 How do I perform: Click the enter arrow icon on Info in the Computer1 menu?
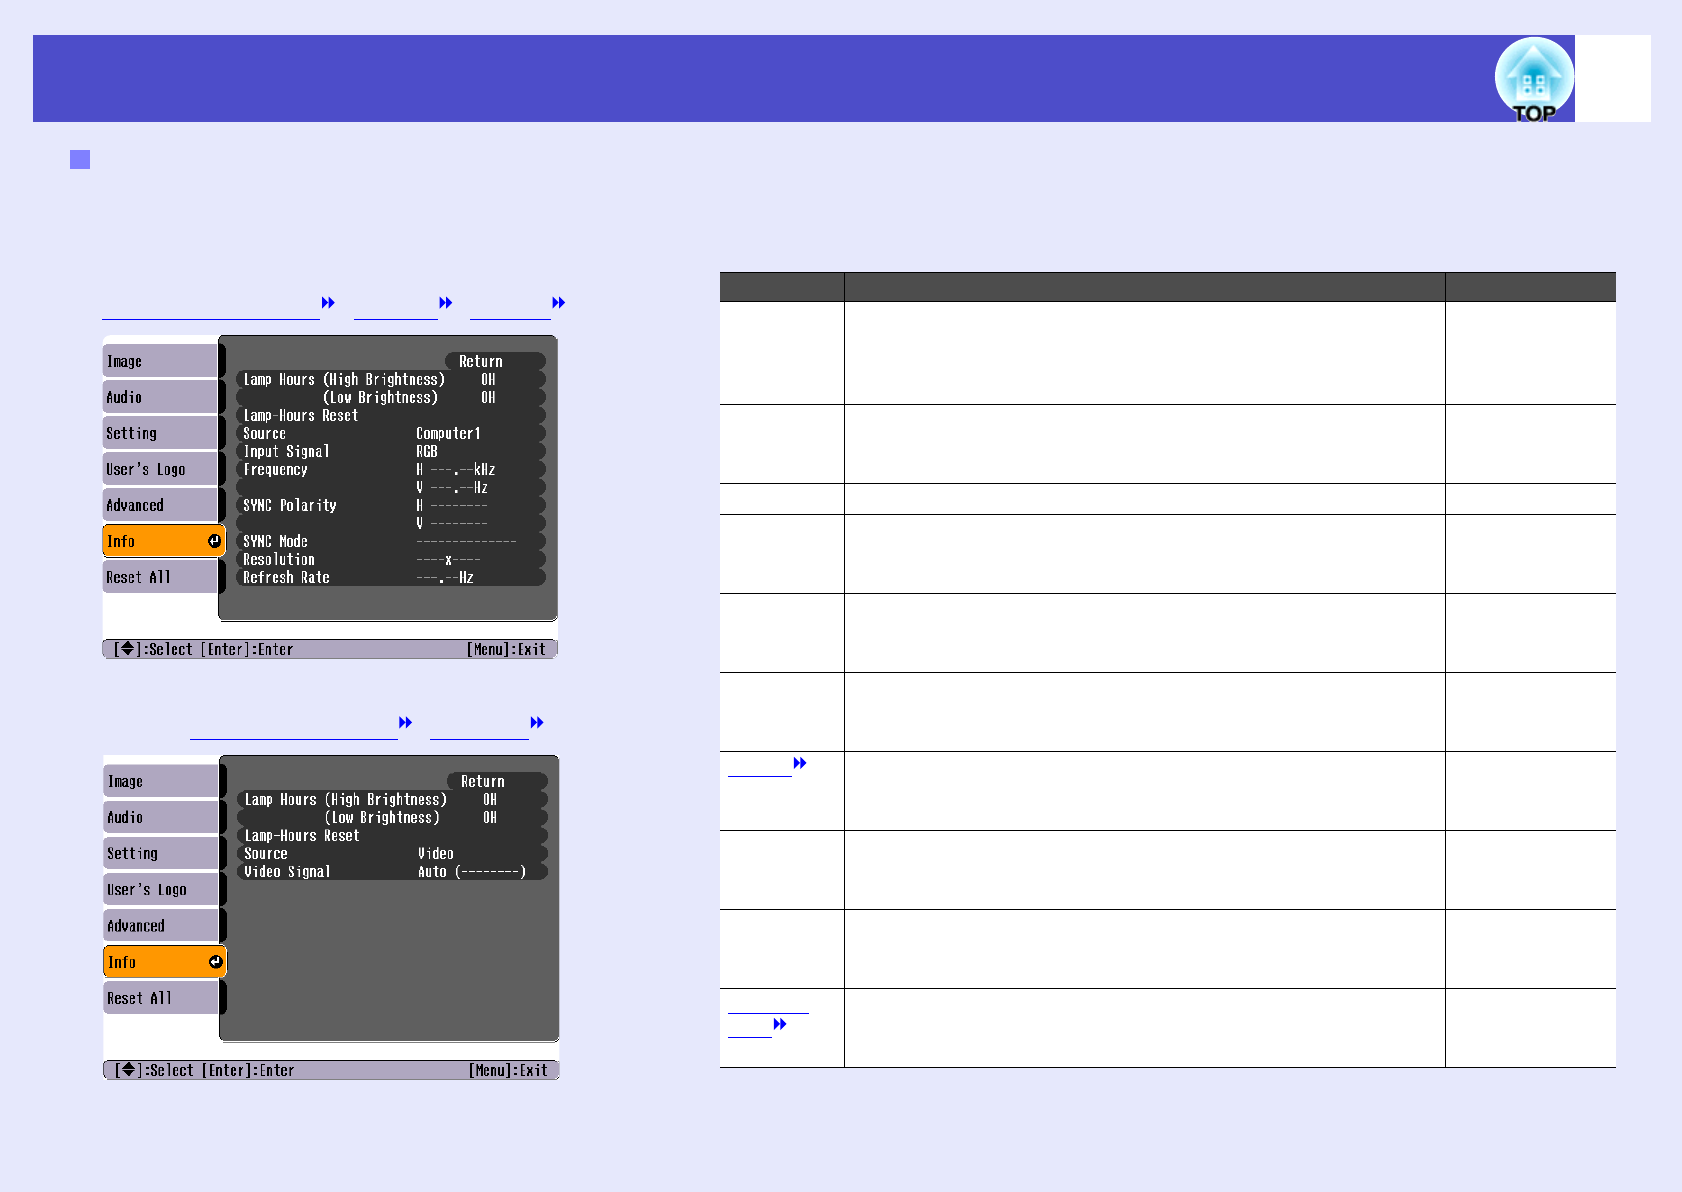point(214,541)
